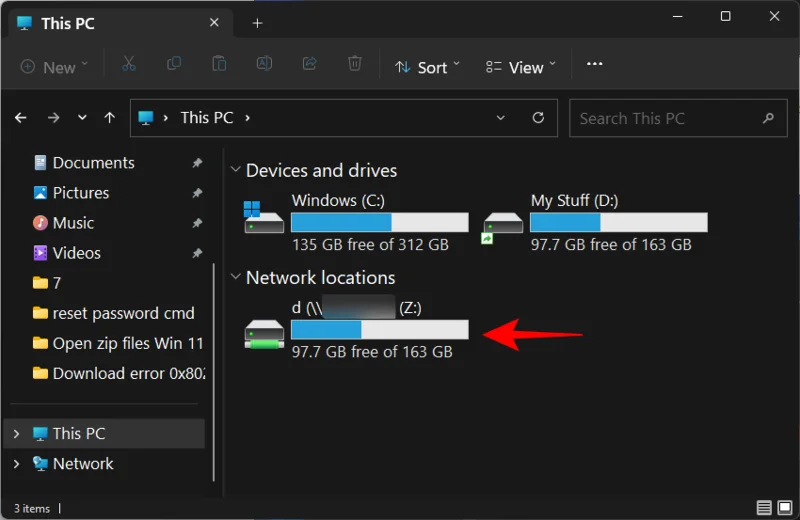
Task: Click Windows (C:) storage usage bar
Action: pos(380,222)
